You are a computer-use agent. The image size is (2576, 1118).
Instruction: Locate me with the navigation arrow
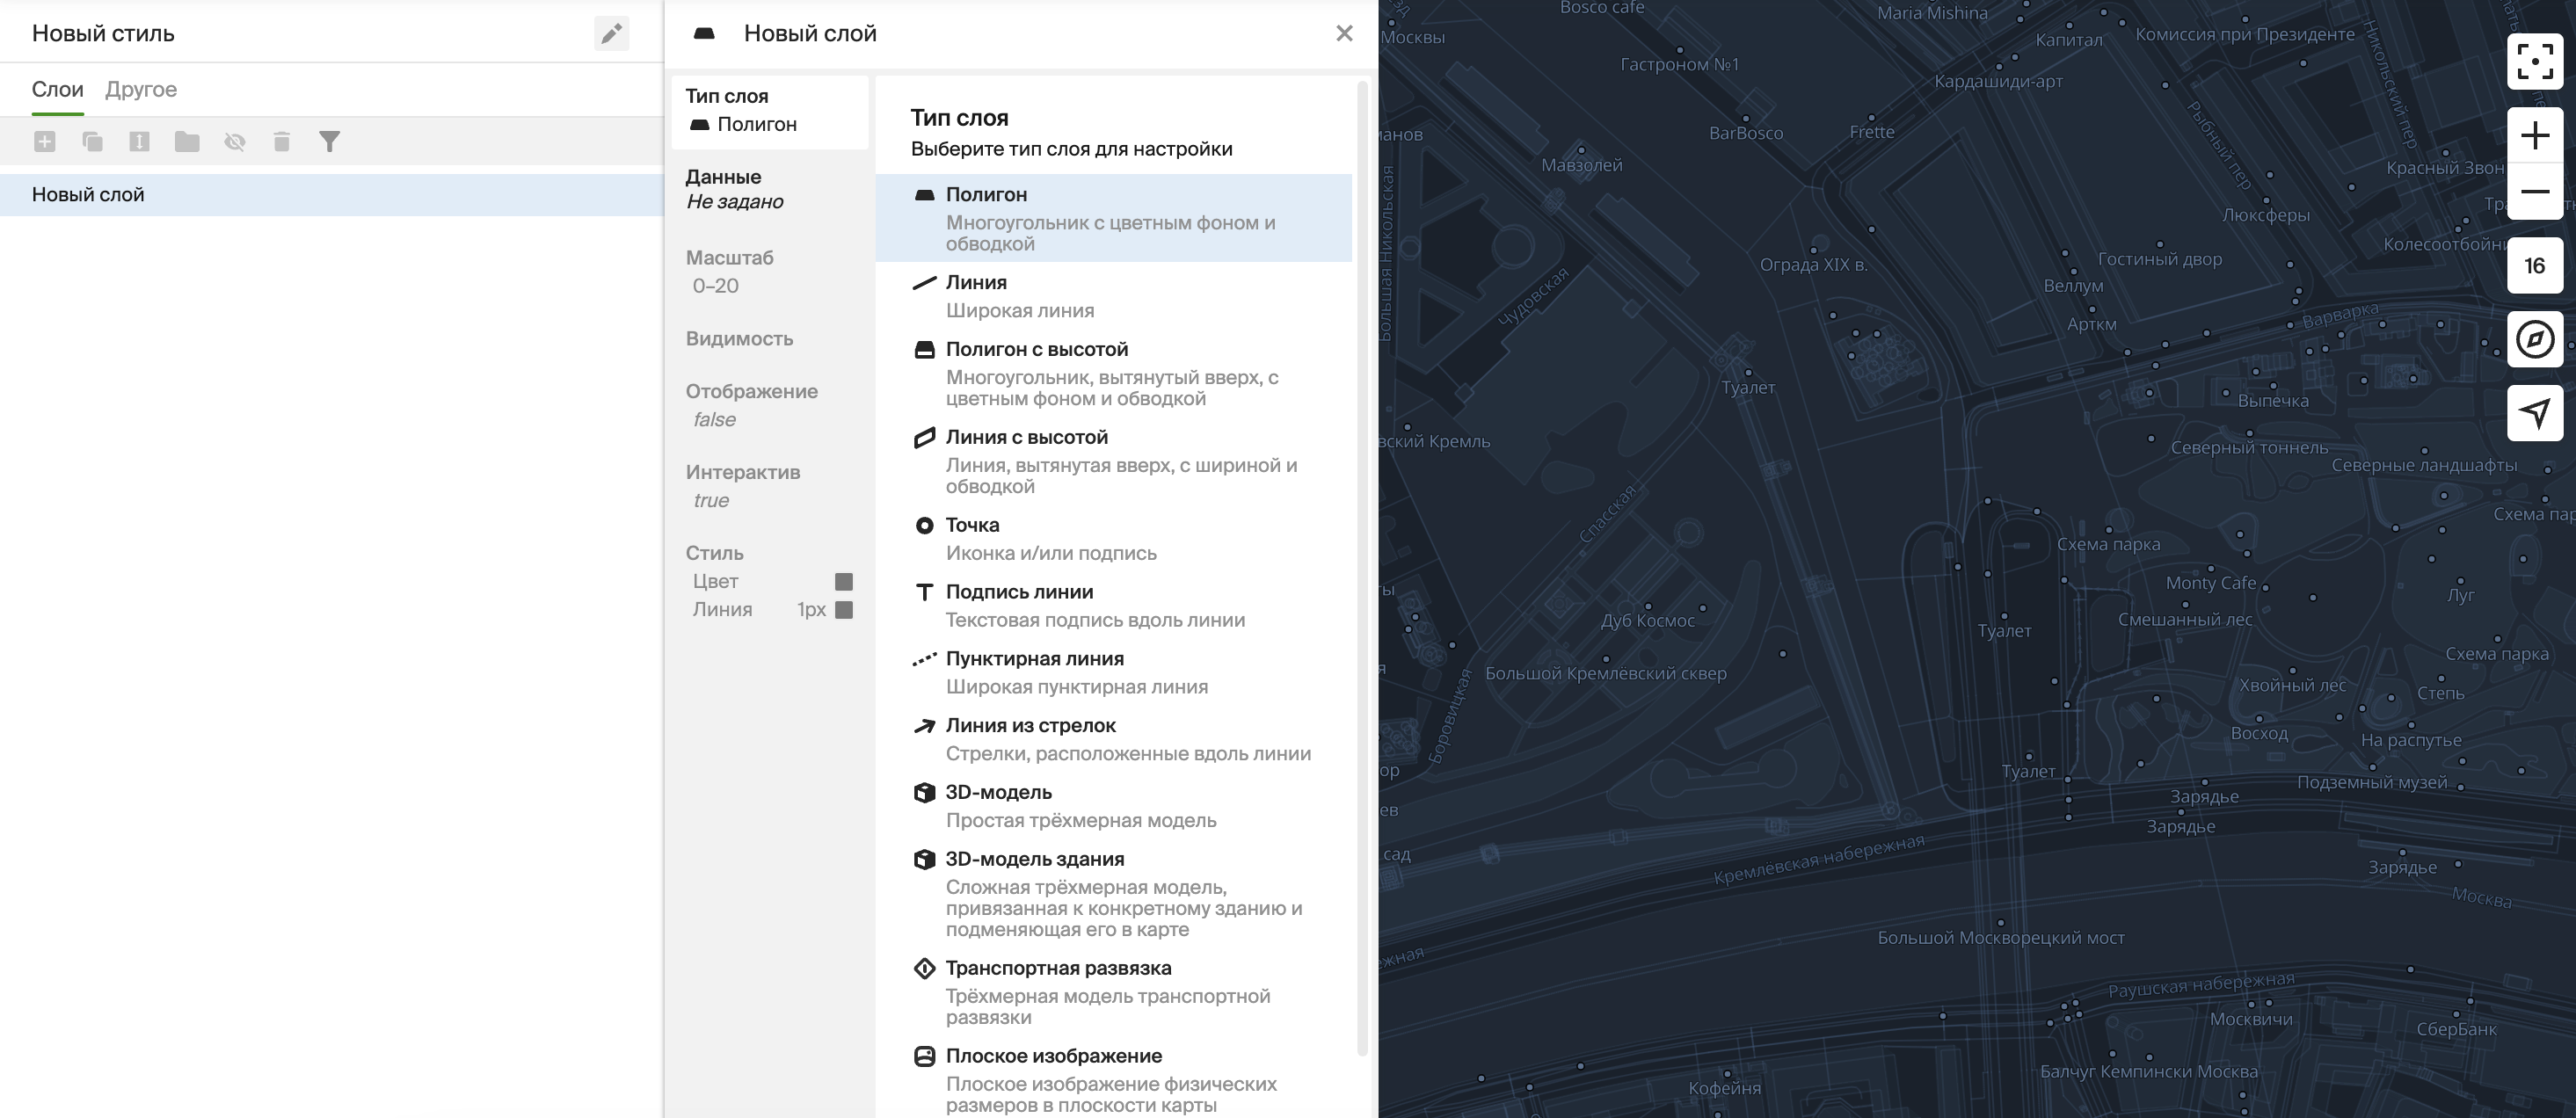click(2534, 413)
